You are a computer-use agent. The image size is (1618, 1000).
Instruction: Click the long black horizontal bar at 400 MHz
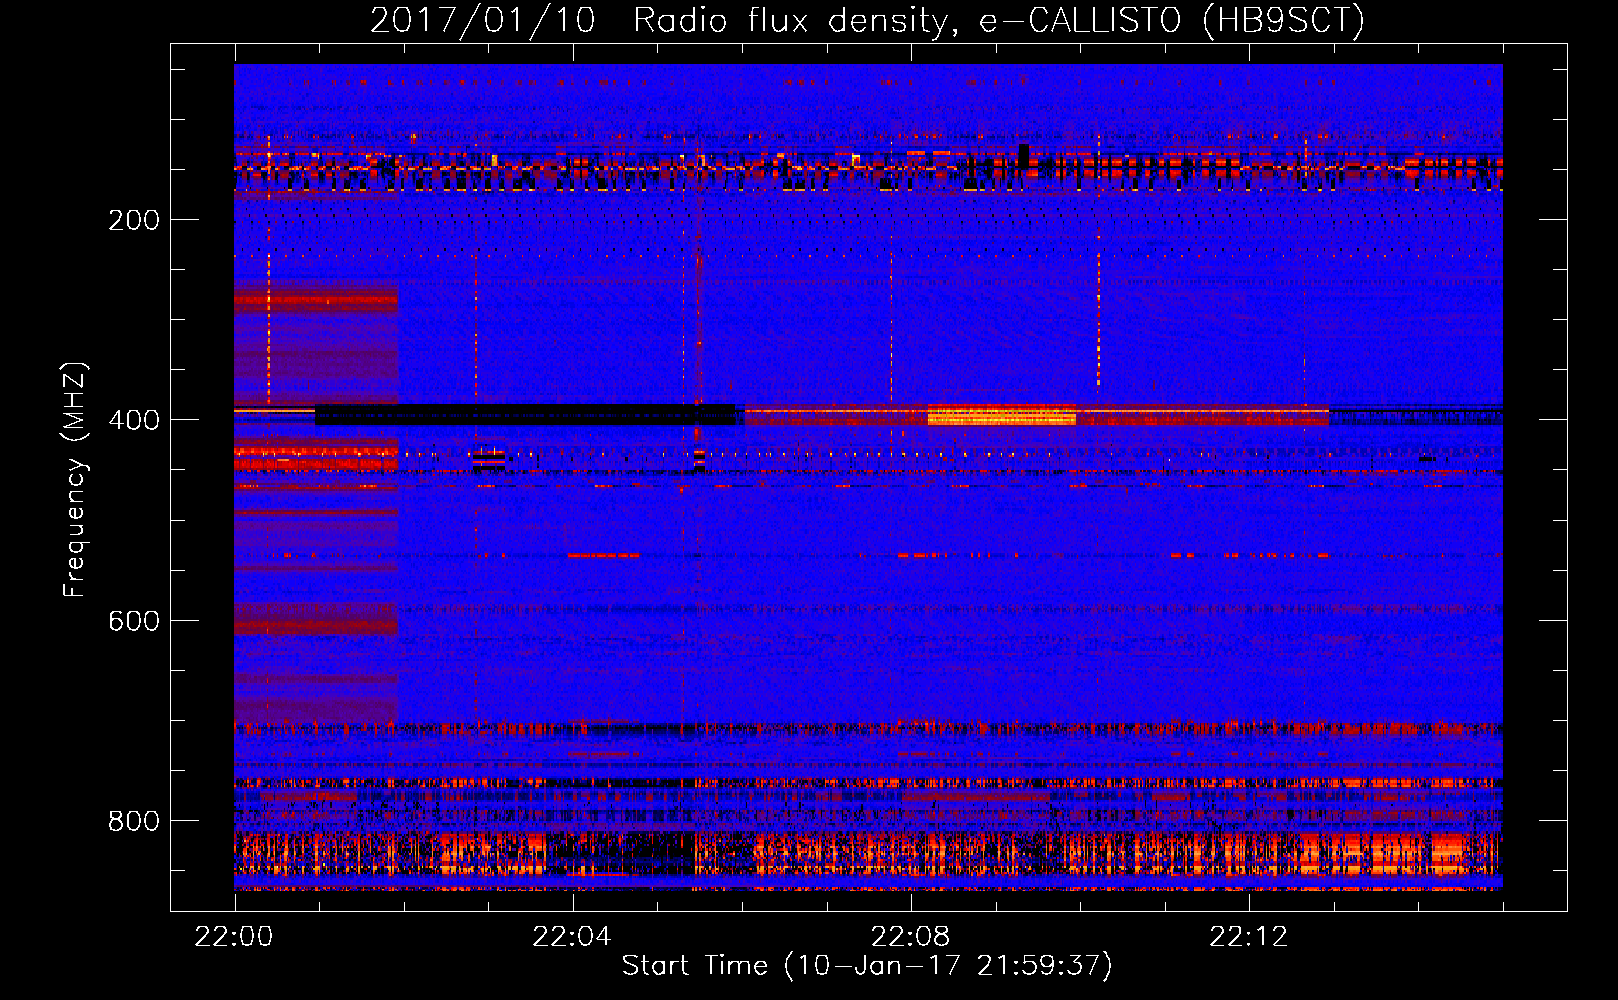pos(525,415)
